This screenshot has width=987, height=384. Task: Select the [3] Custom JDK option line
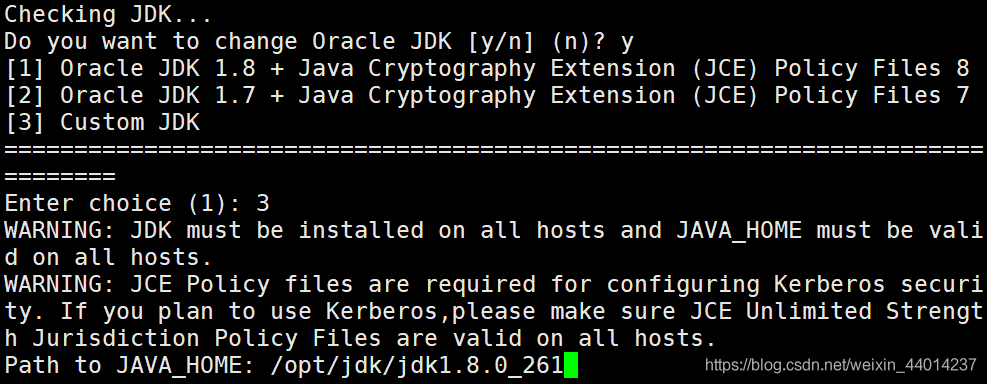[x=103, y=123]
